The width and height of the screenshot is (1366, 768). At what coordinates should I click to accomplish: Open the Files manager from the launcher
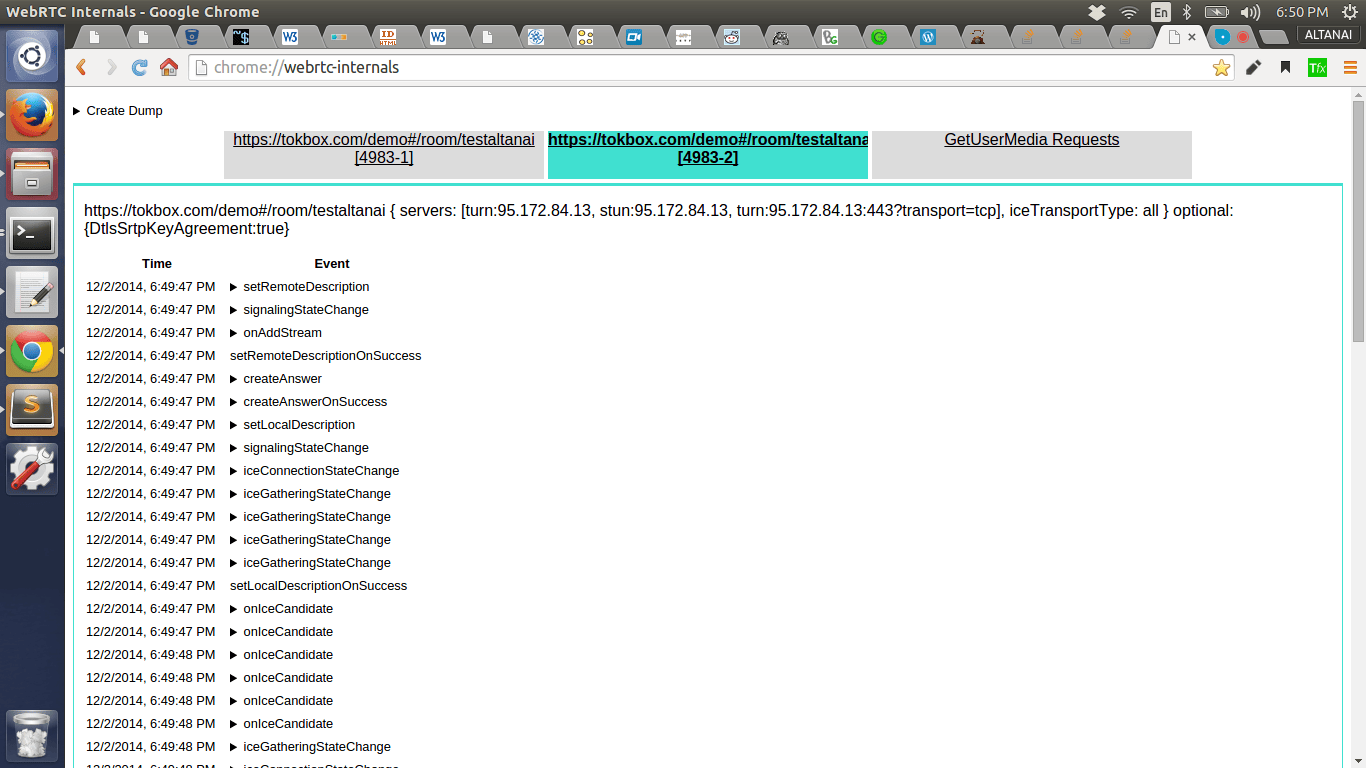coord(33,174)
